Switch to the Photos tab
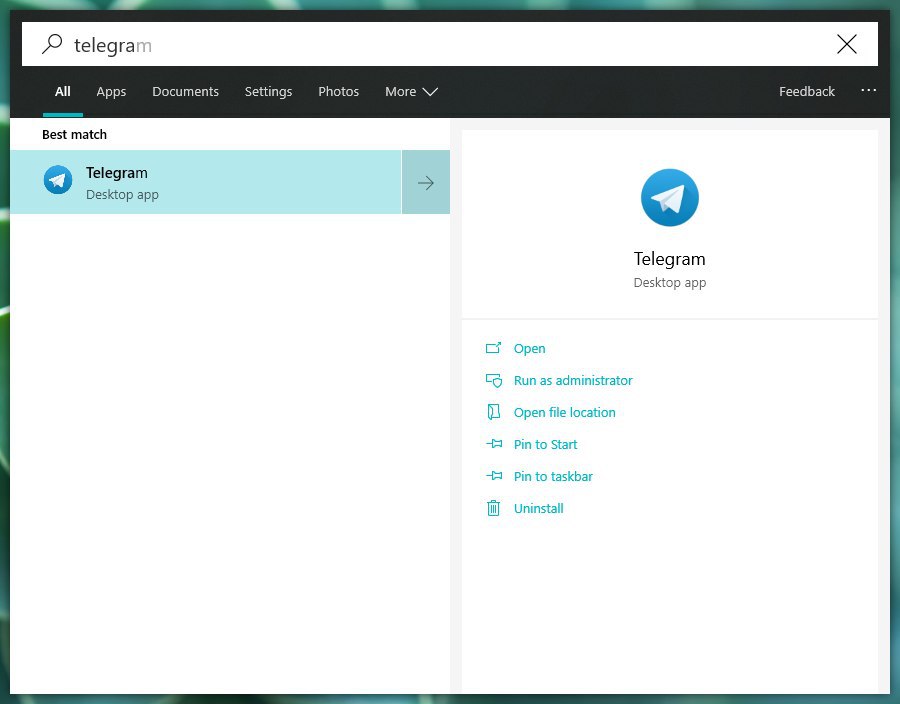Screen dimensions: 900x704 [338, 91]
